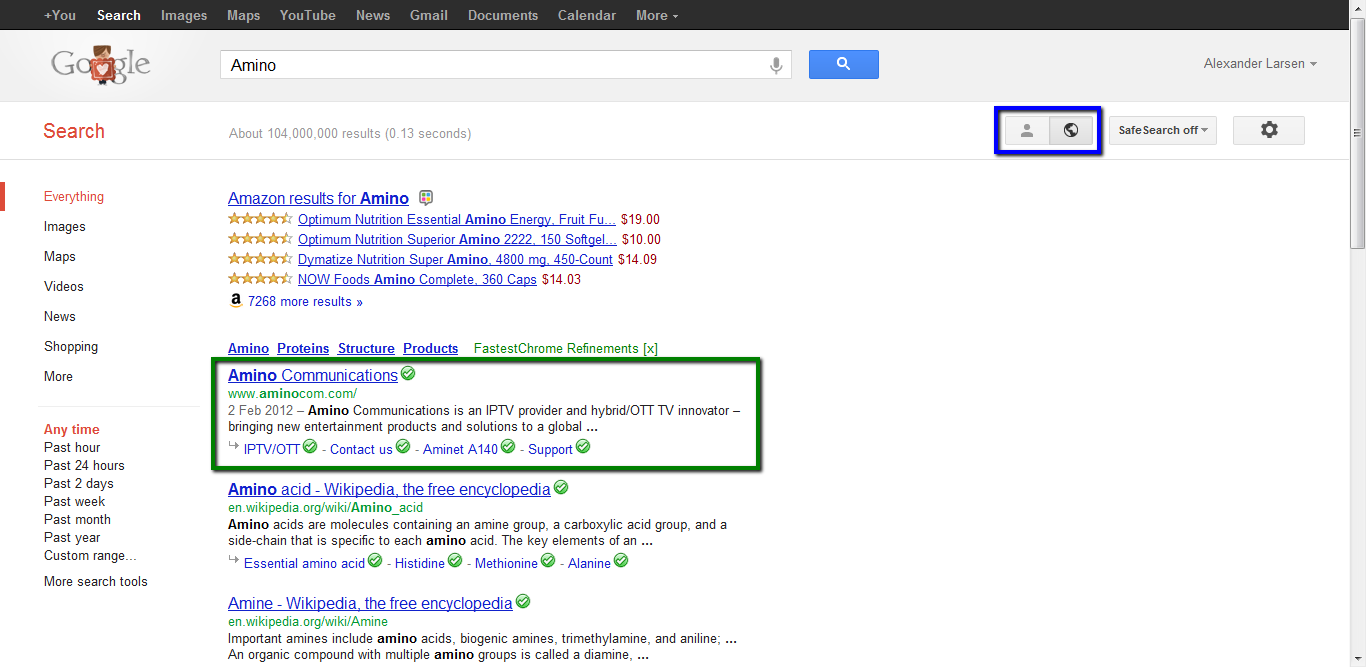
Task: Open 7268 more results link
Action: click(305, 301)
